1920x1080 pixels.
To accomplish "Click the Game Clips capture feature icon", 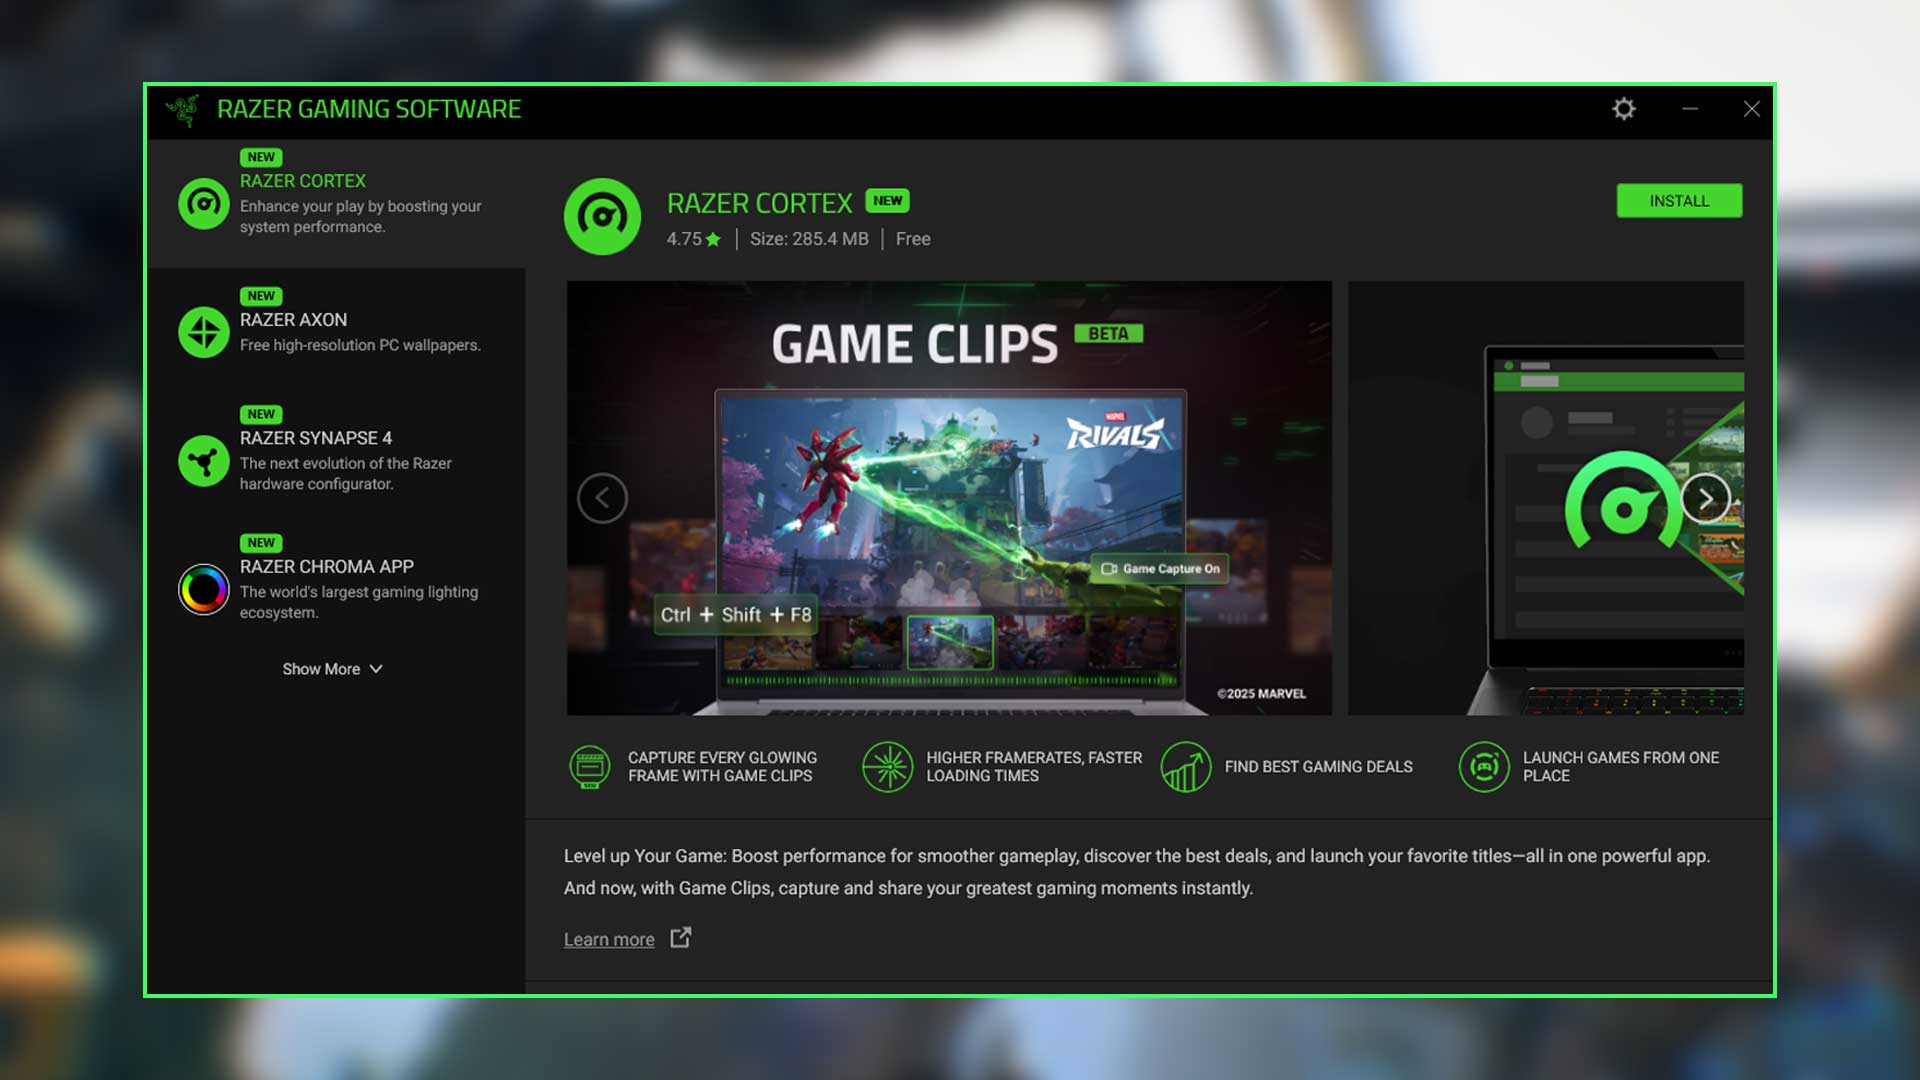I will coord(590,767).
